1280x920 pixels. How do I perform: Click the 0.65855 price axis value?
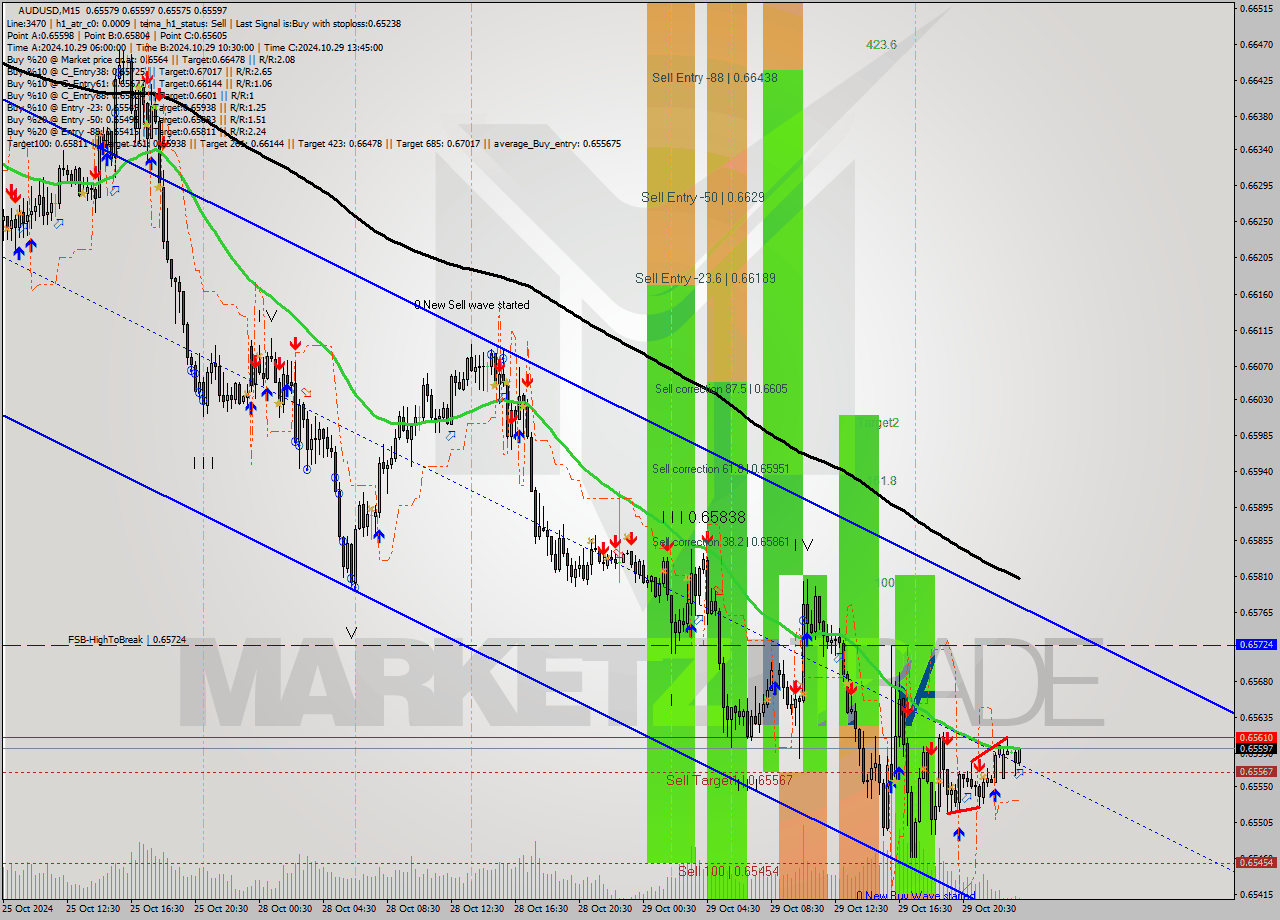[x=1256, y=541]
